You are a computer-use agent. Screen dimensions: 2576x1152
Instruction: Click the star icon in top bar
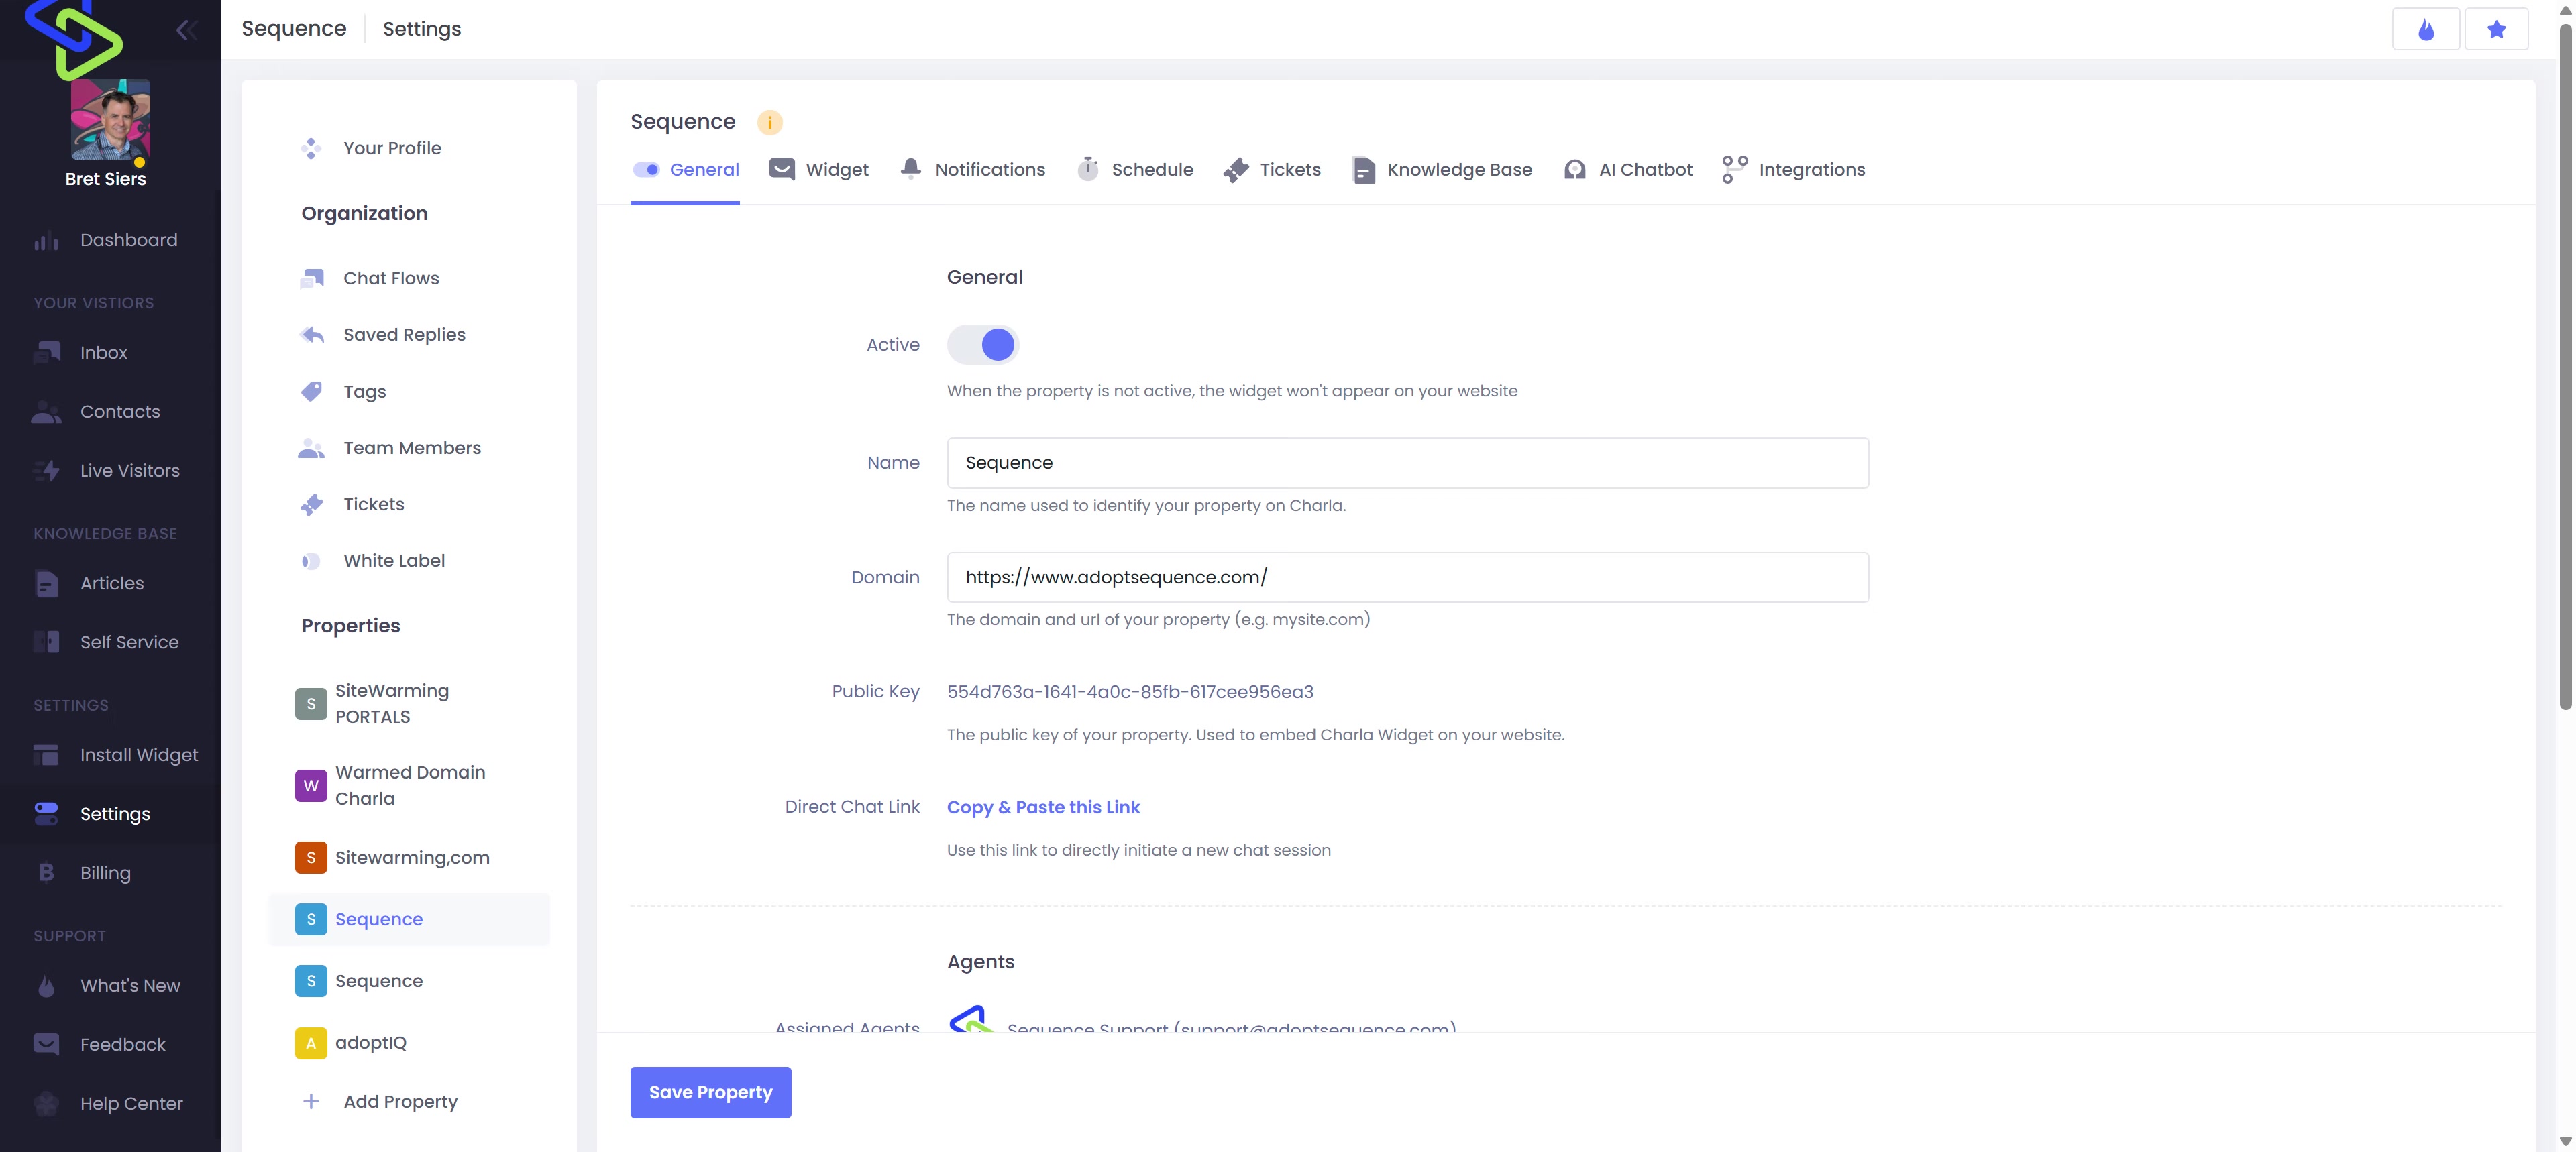click(2496, 30)
